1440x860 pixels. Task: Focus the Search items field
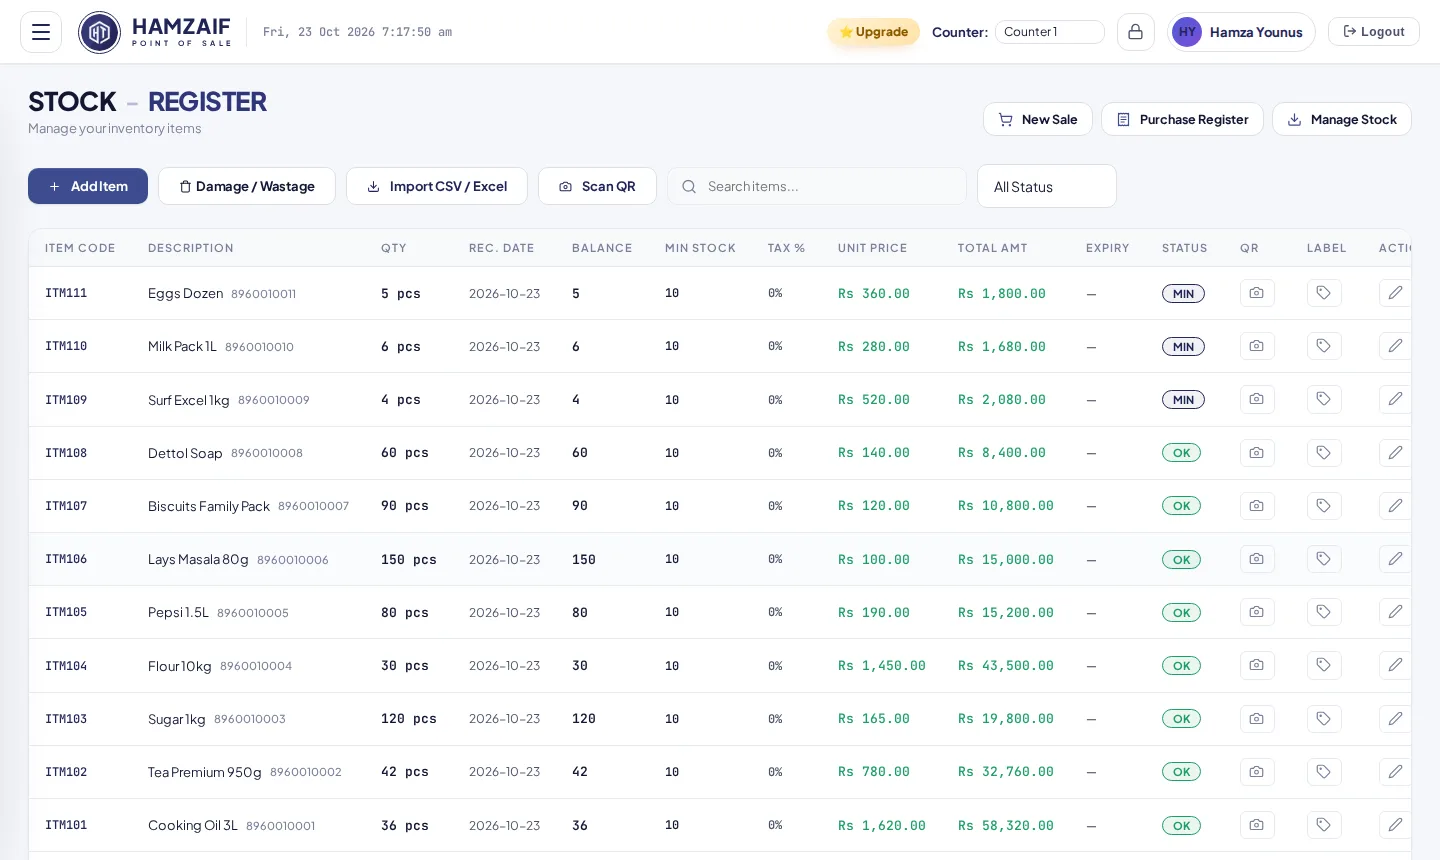click(x=817, y=186)
